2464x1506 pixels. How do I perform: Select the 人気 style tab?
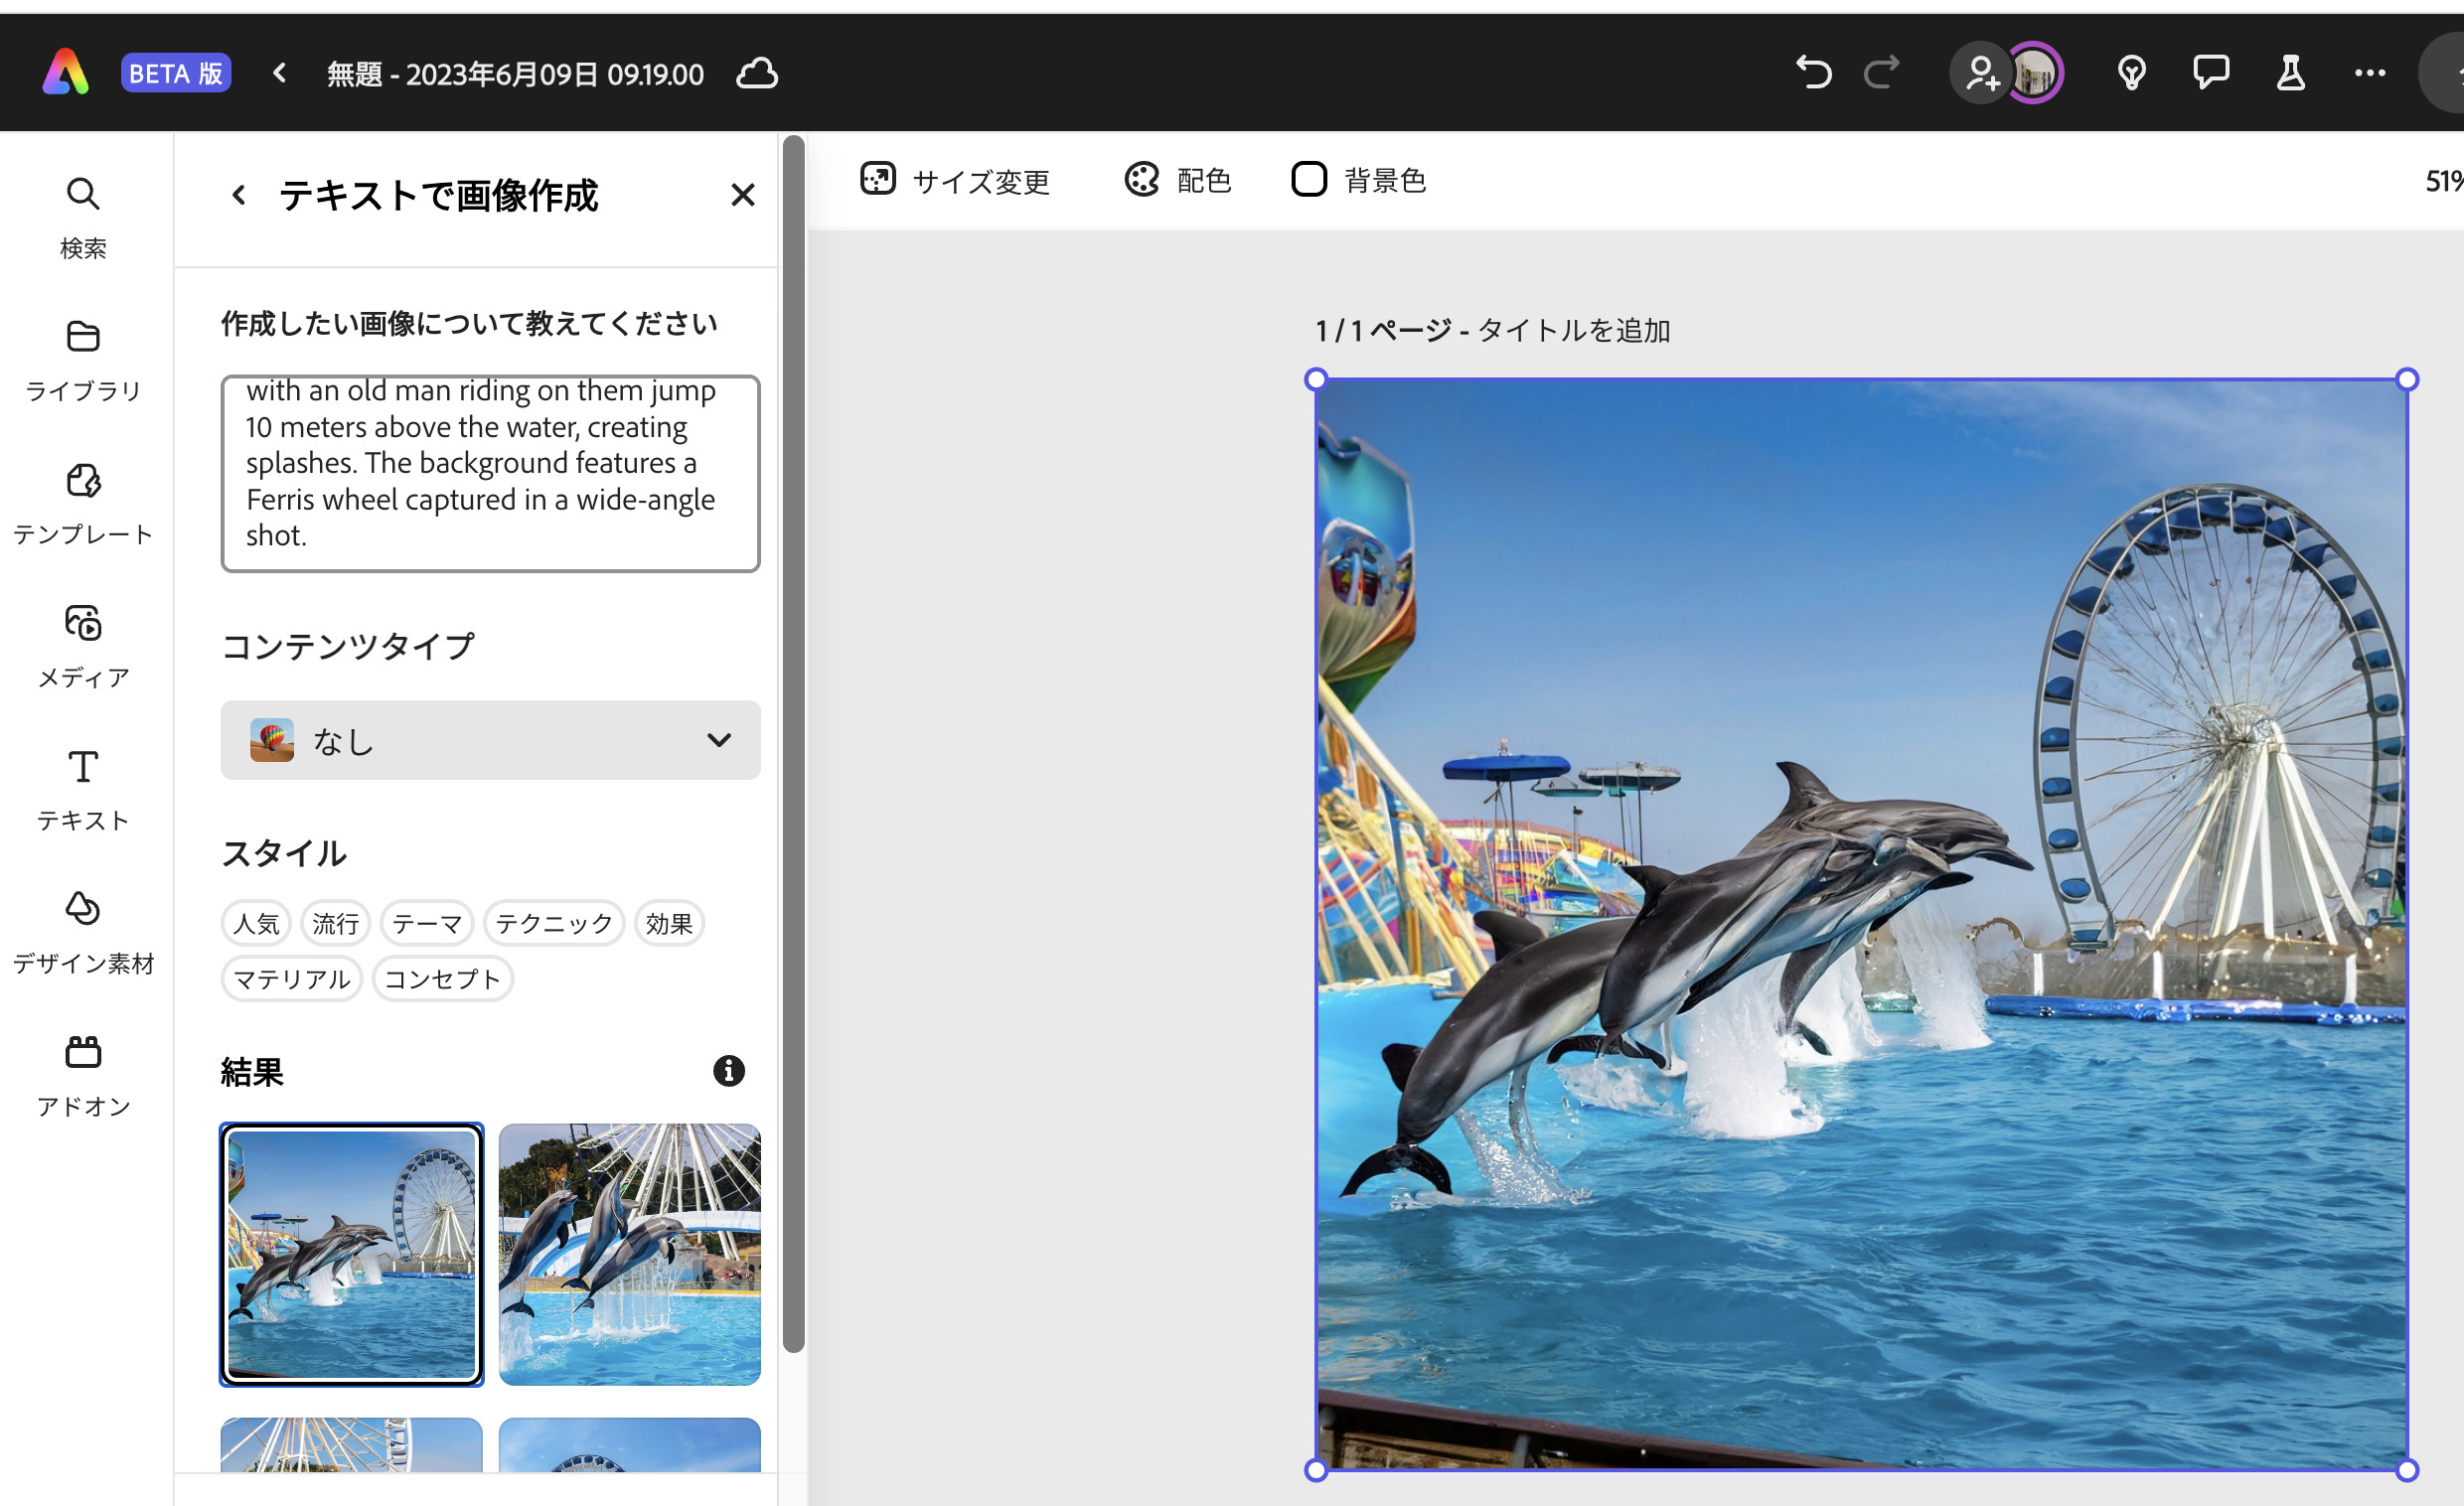(x=256, y=923)
